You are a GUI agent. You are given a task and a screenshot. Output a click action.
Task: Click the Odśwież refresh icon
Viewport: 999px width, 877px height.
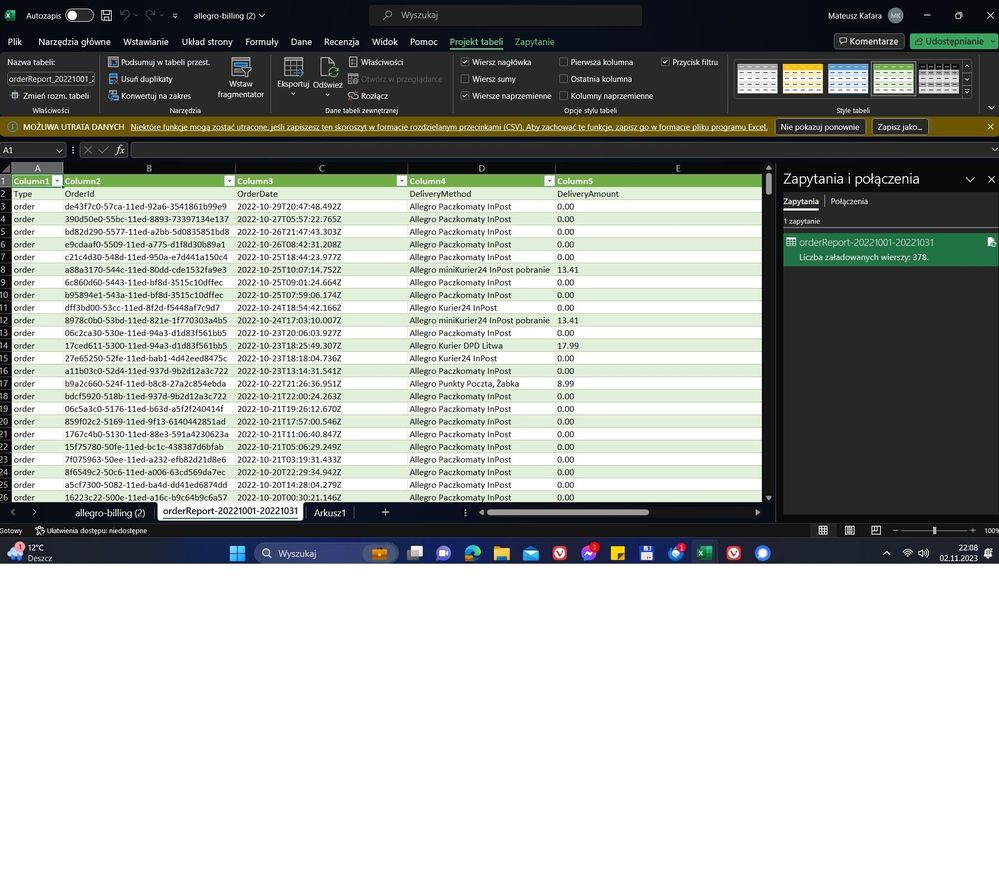328,68
